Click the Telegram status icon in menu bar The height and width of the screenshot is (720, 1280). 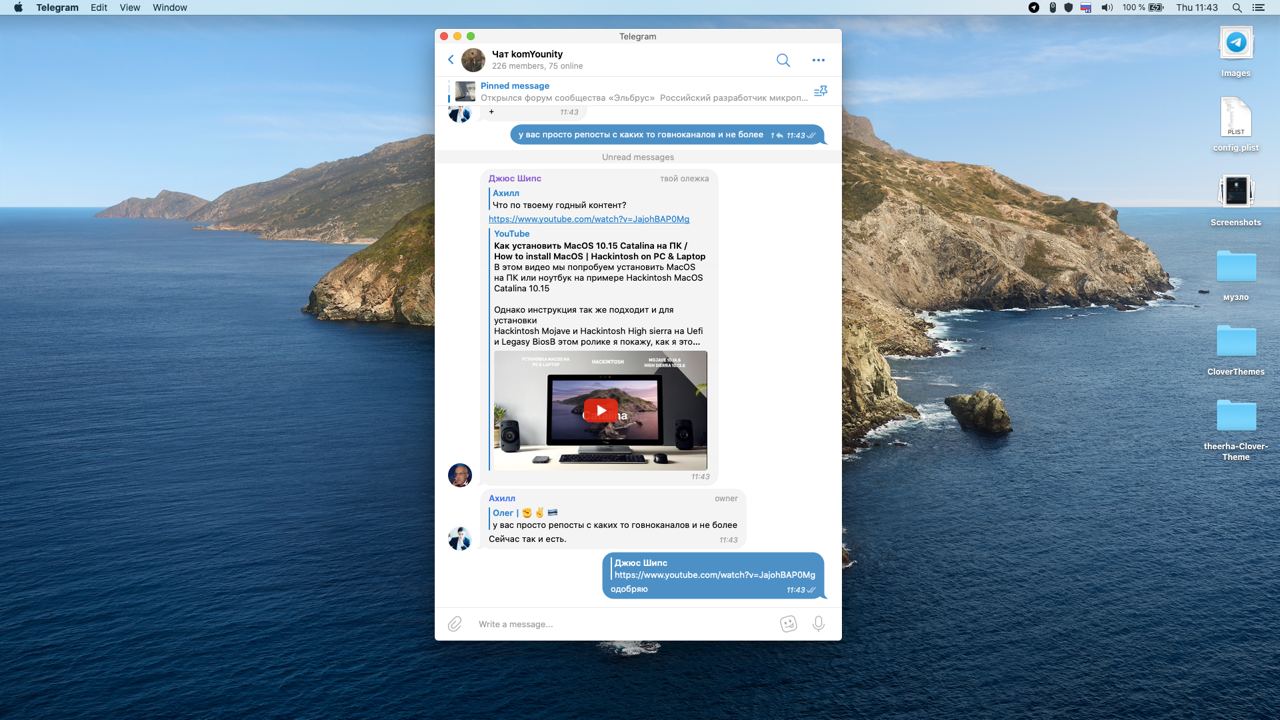pos(1034,7)
